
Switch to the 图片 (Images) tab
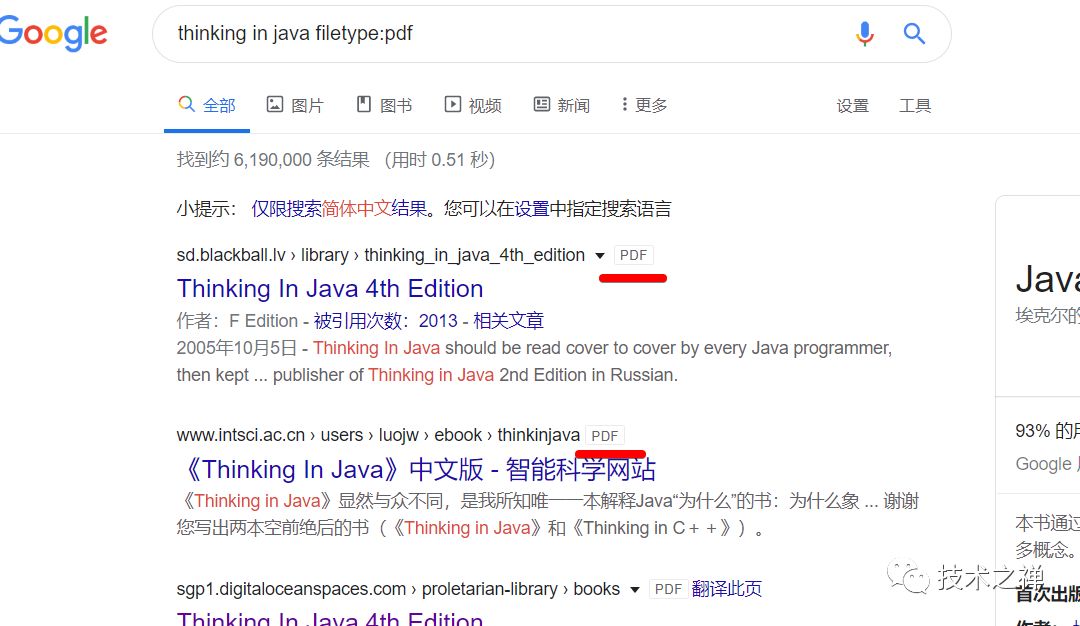[x=295, y=105]
